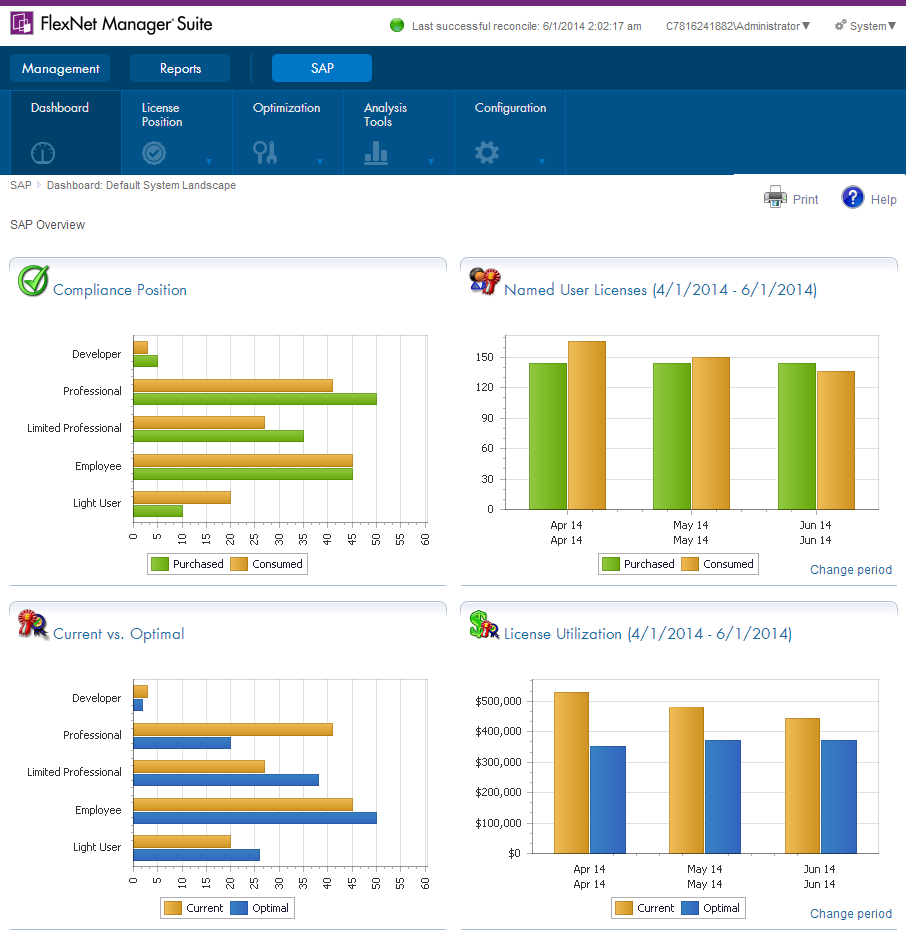Click the Purchased green legend swatch in Compliance Position

pos(160,564)
